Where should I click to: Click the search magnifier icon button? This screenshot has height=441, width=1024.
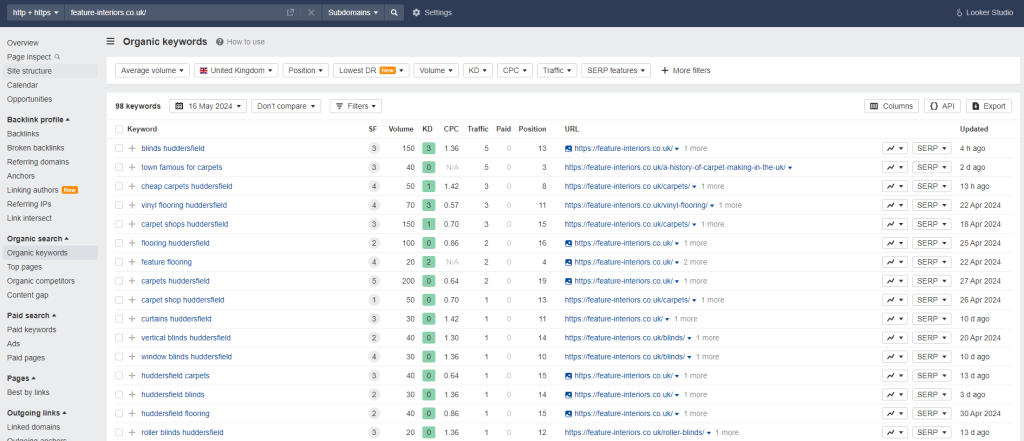394,12
